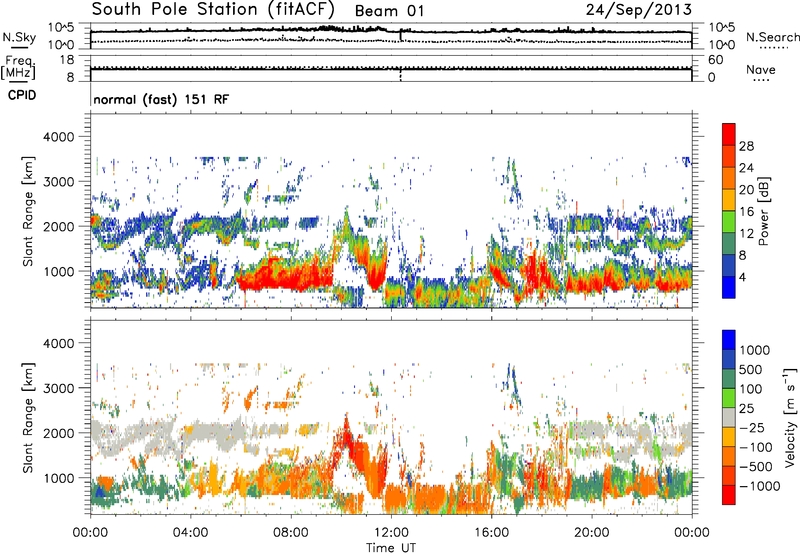Select the N.Sky legend label

coord(19,37)
